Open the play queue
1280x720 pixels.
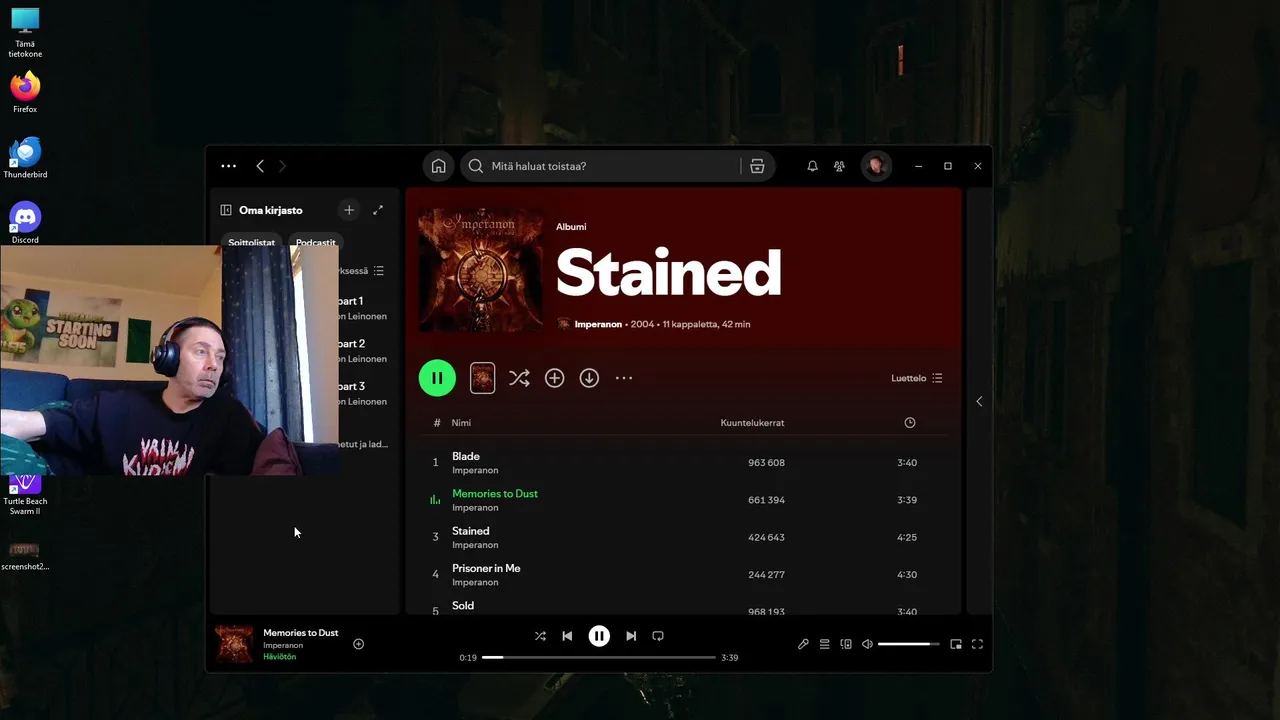coord(824,644)
